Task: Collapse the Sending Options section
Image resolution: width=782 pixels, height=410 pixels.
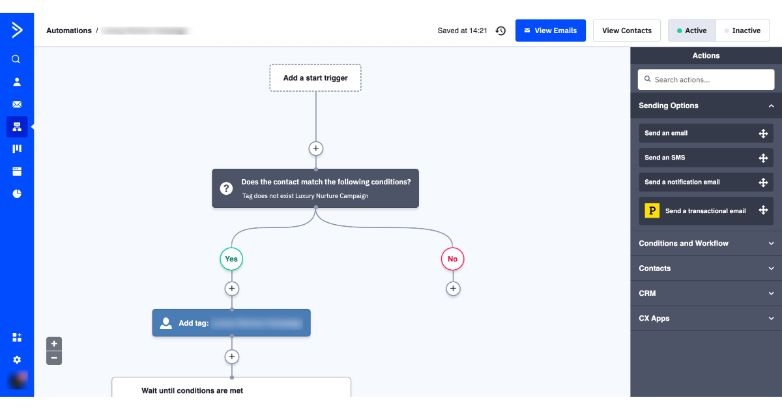Action: pyautogui.click(x=771, y=106)
